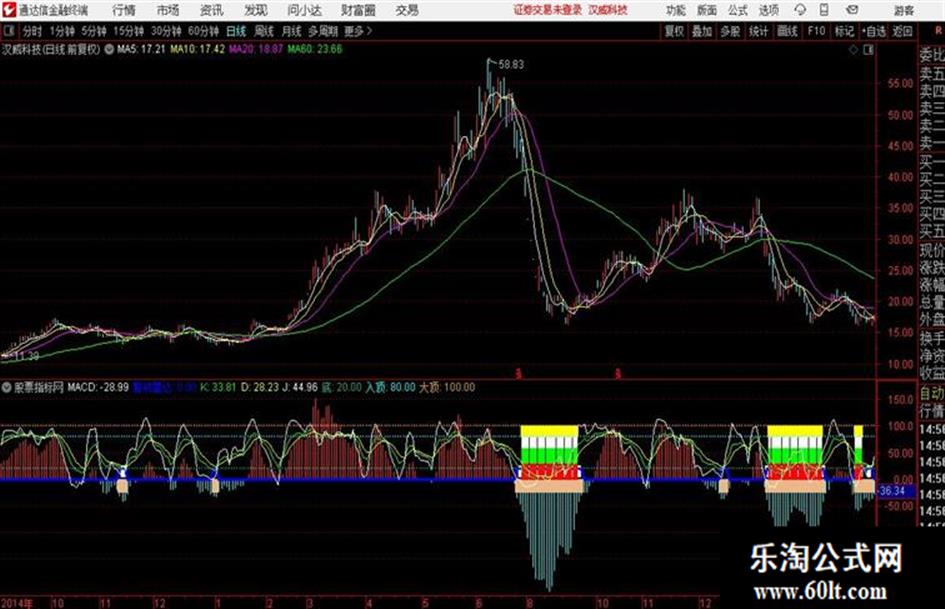Click 证券交易未登录 login link
The width and height of the screenshot is (945, 609).
[x=548, y=10]
